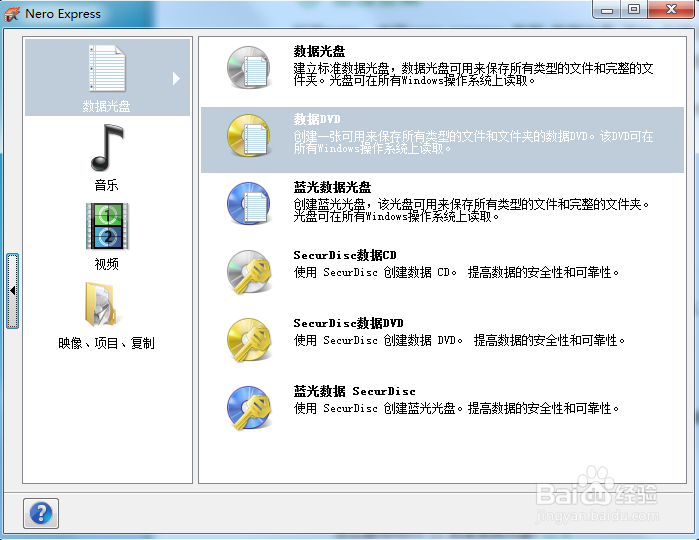Open the 视频 film strip category
699x540 pixels.
[107, 226]
